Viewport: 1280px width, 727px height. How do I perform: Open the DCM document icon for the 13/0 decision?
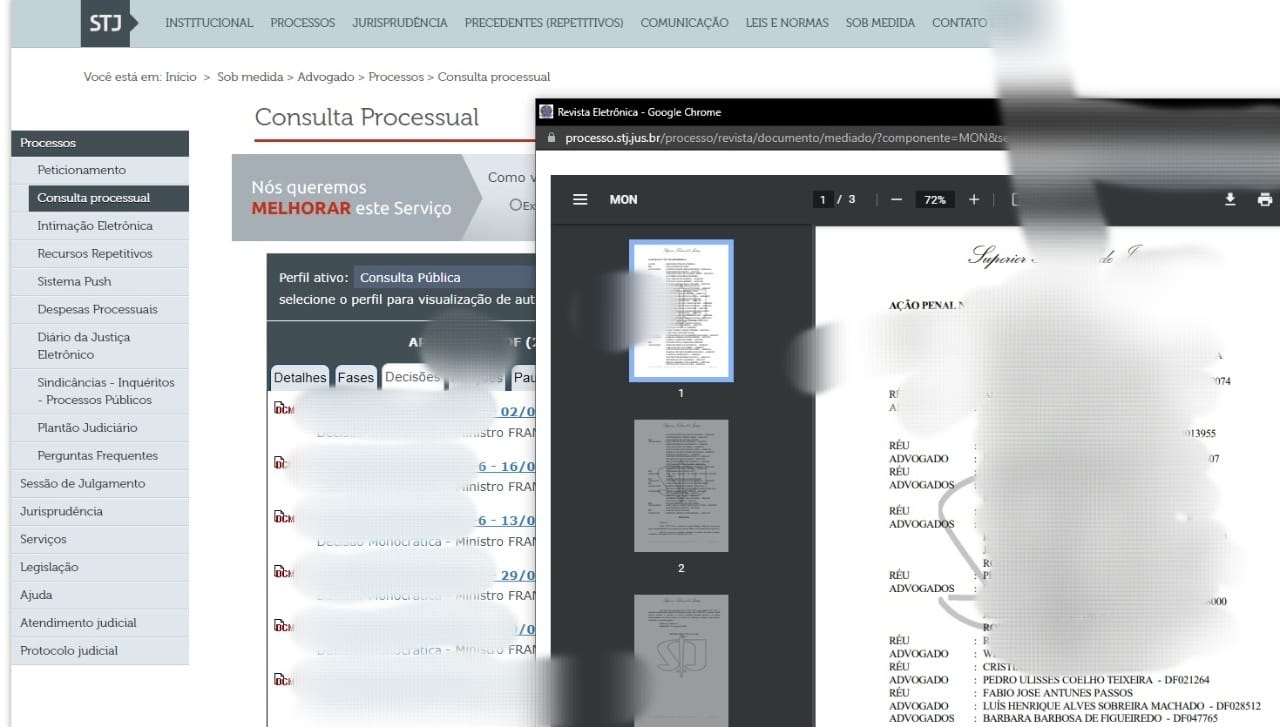[284, 517]
